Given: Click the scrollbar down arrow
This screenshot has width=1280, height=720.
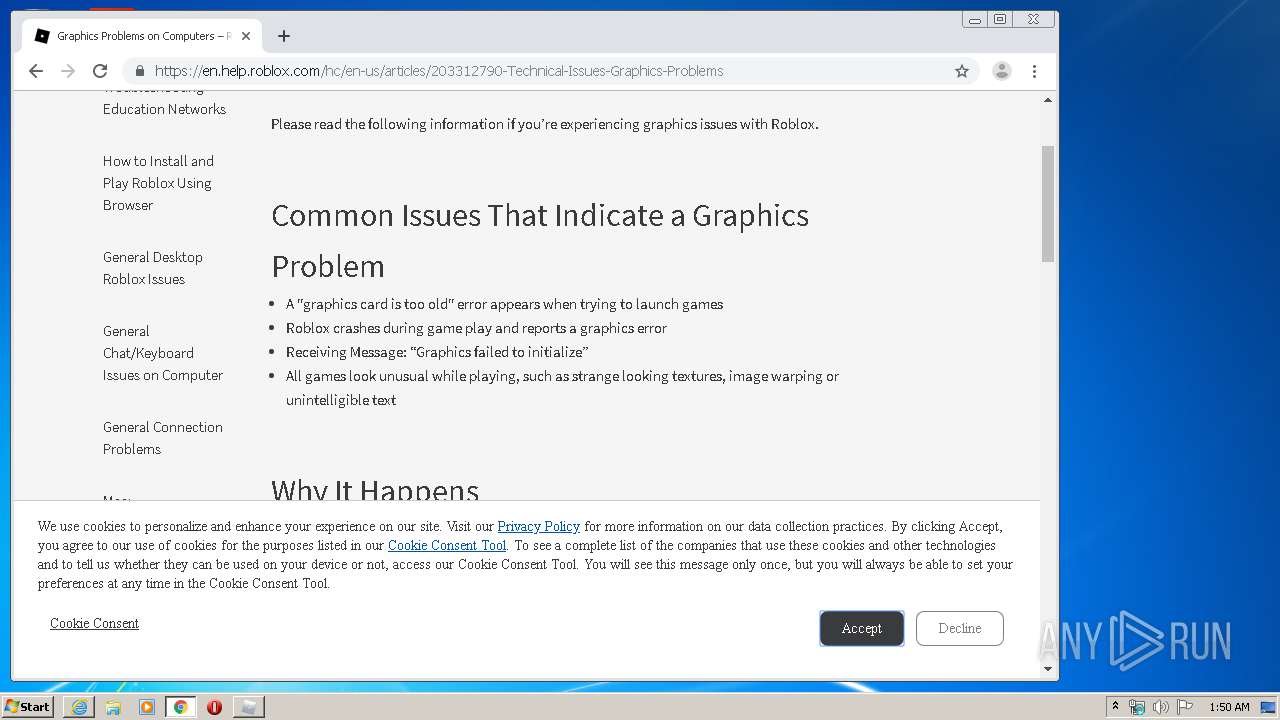Looking at the screenshot, I should 1048,668.
